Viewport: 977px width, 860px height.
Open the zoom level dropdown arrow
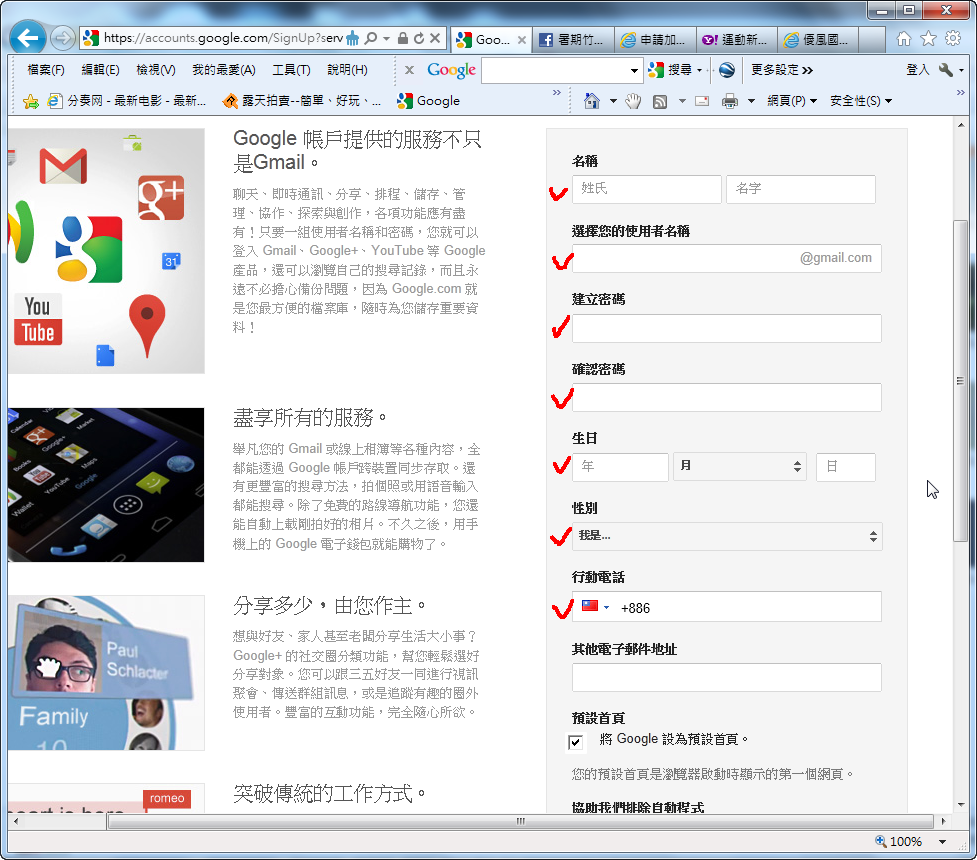coord(942,842)
